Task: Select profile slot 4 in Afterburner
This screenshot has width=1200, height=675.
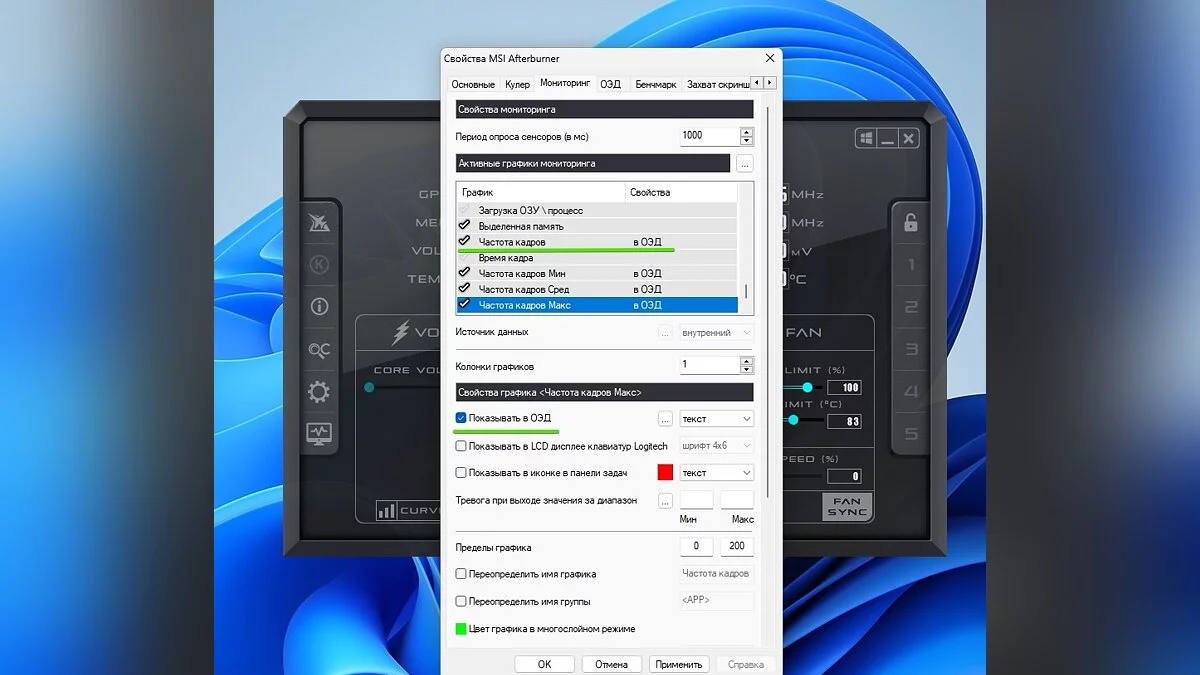Action: 911,392
